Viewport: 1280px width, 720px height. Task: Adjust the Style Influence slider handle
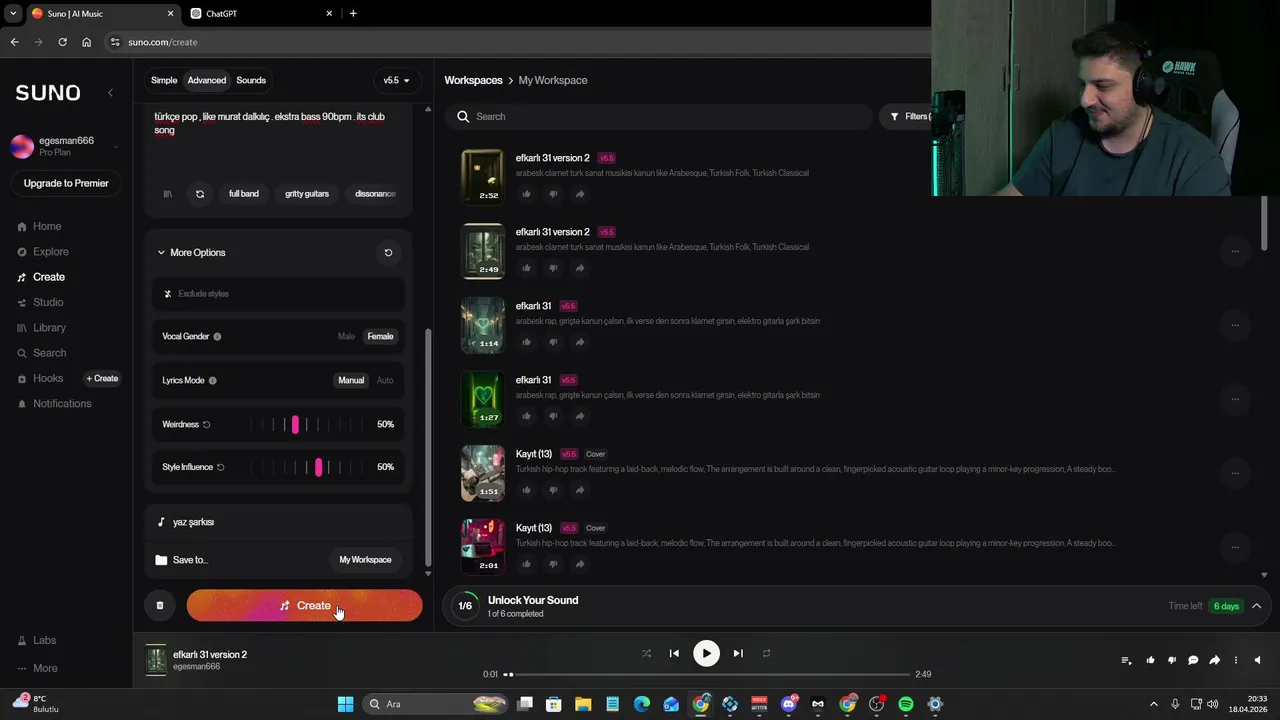[319, 467]
